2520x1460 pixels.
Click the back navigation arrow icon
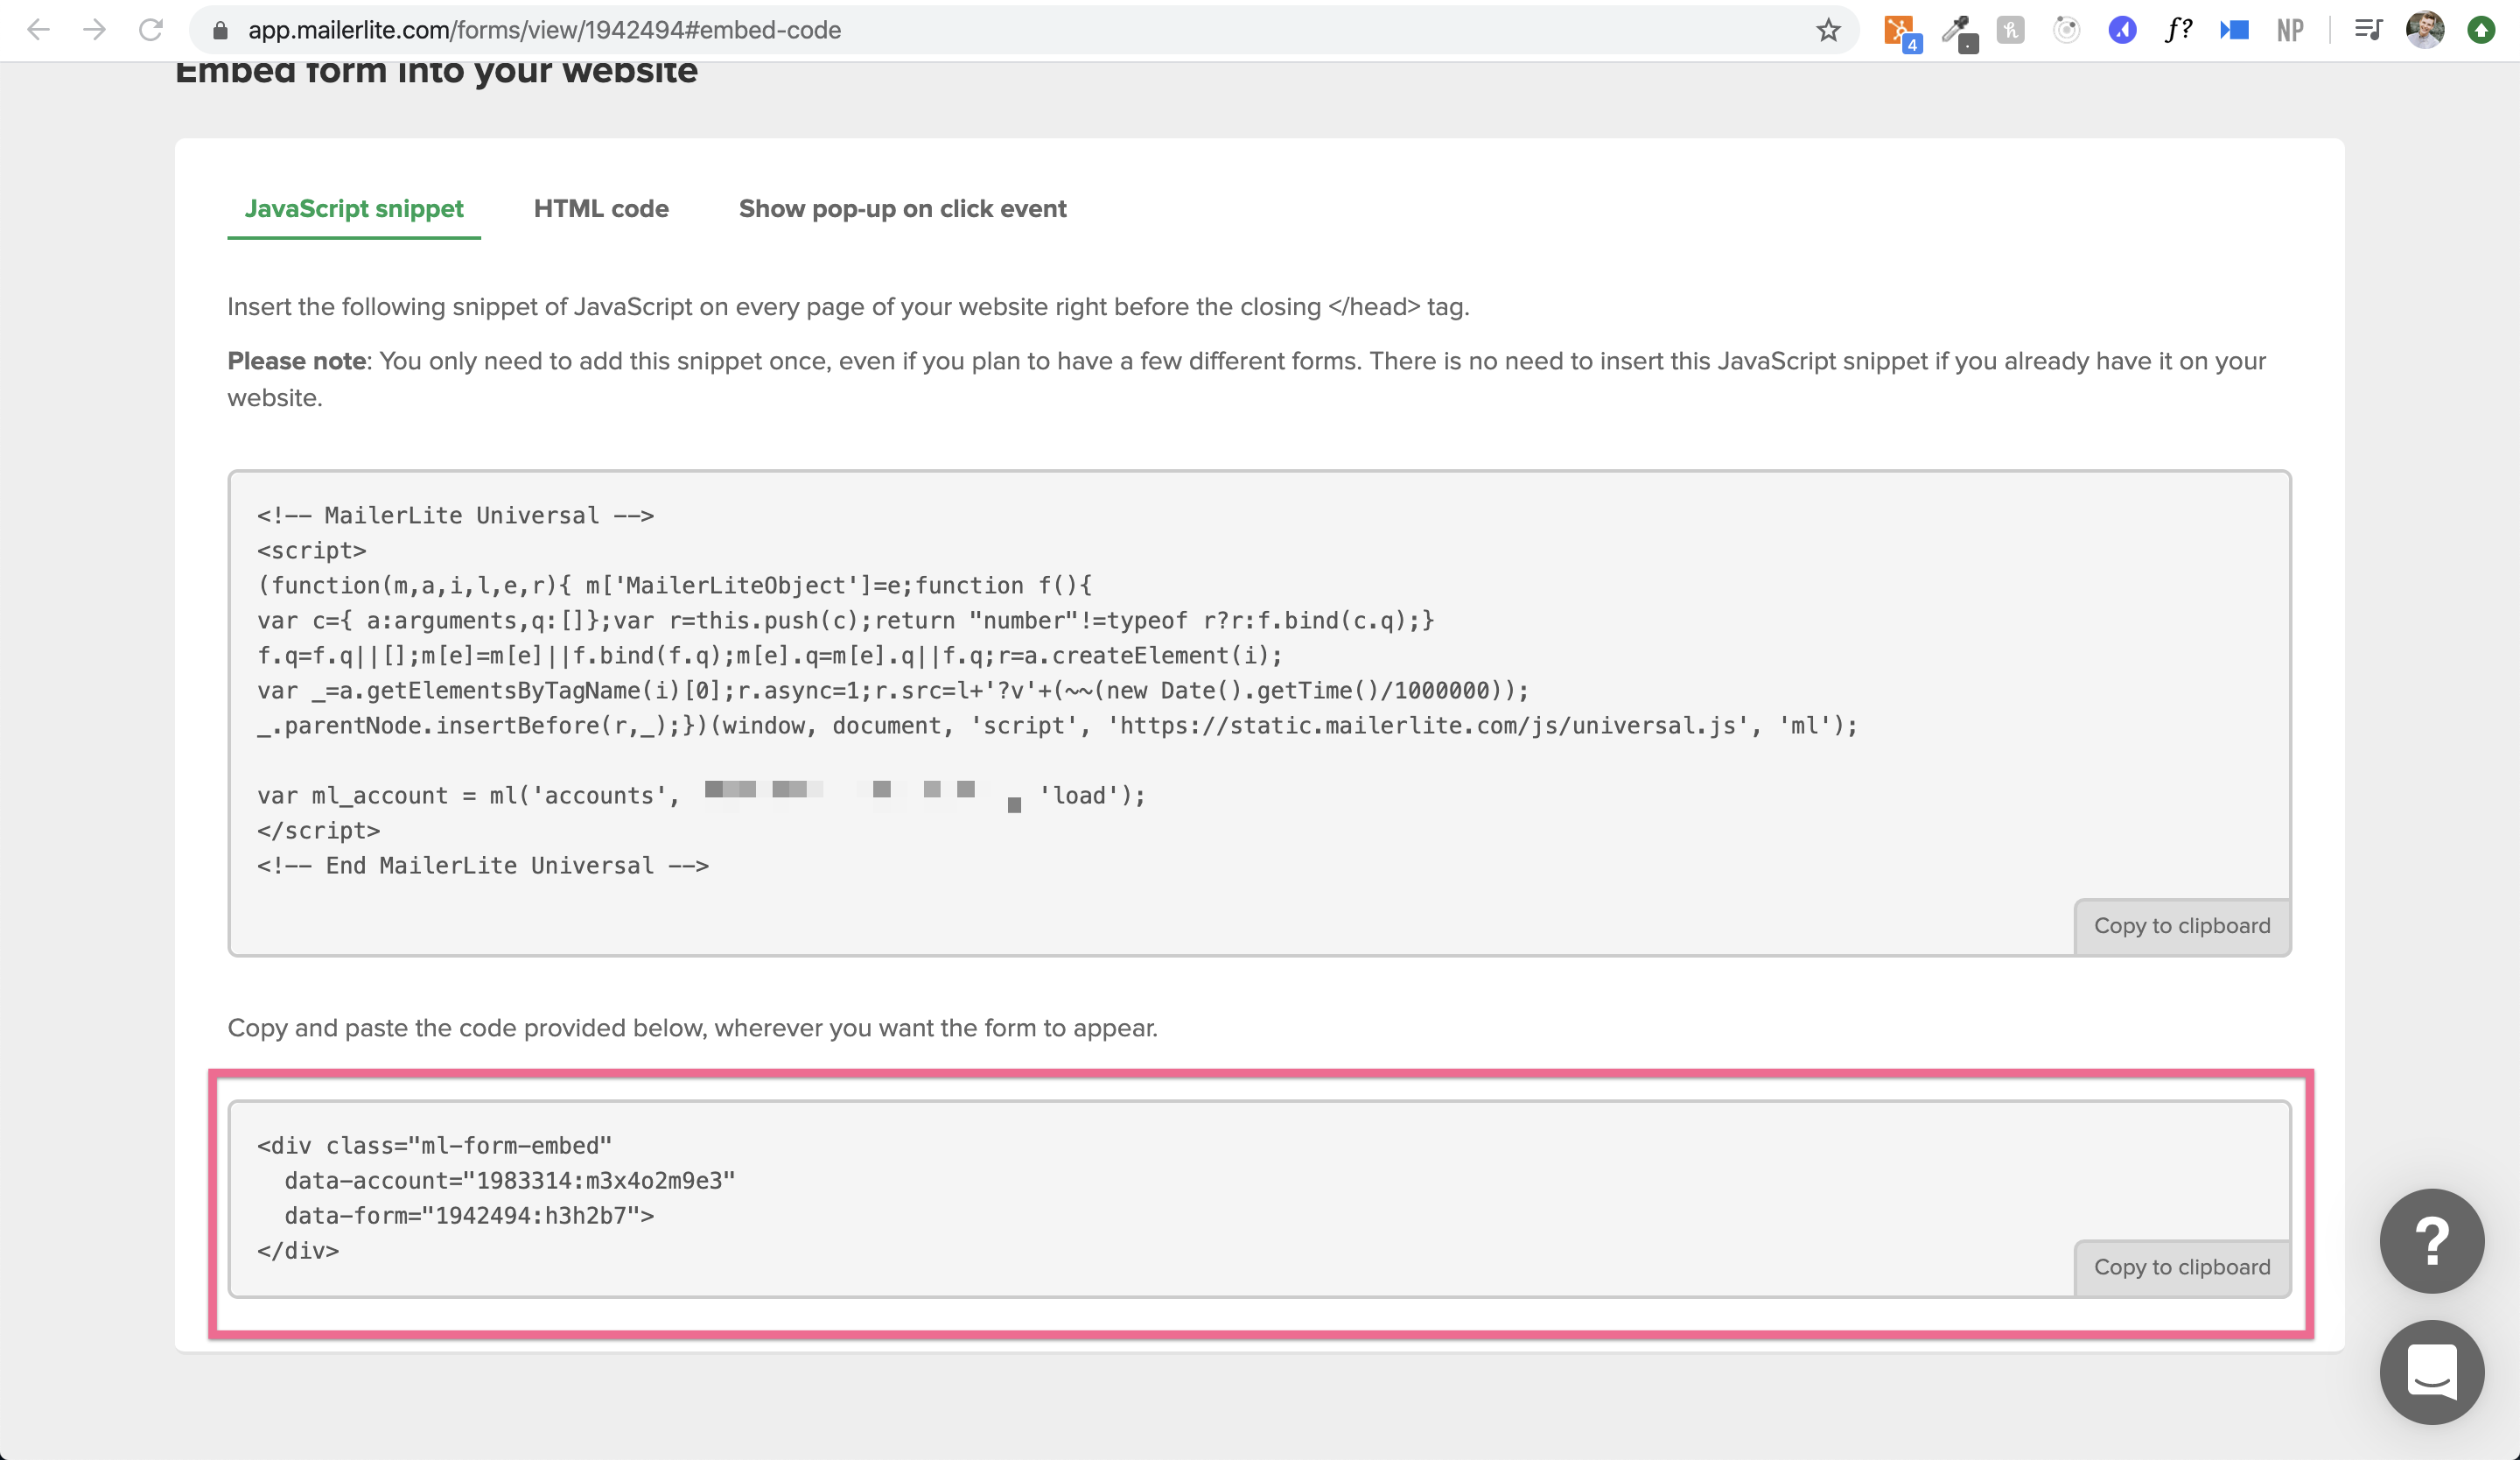(38, 30)
